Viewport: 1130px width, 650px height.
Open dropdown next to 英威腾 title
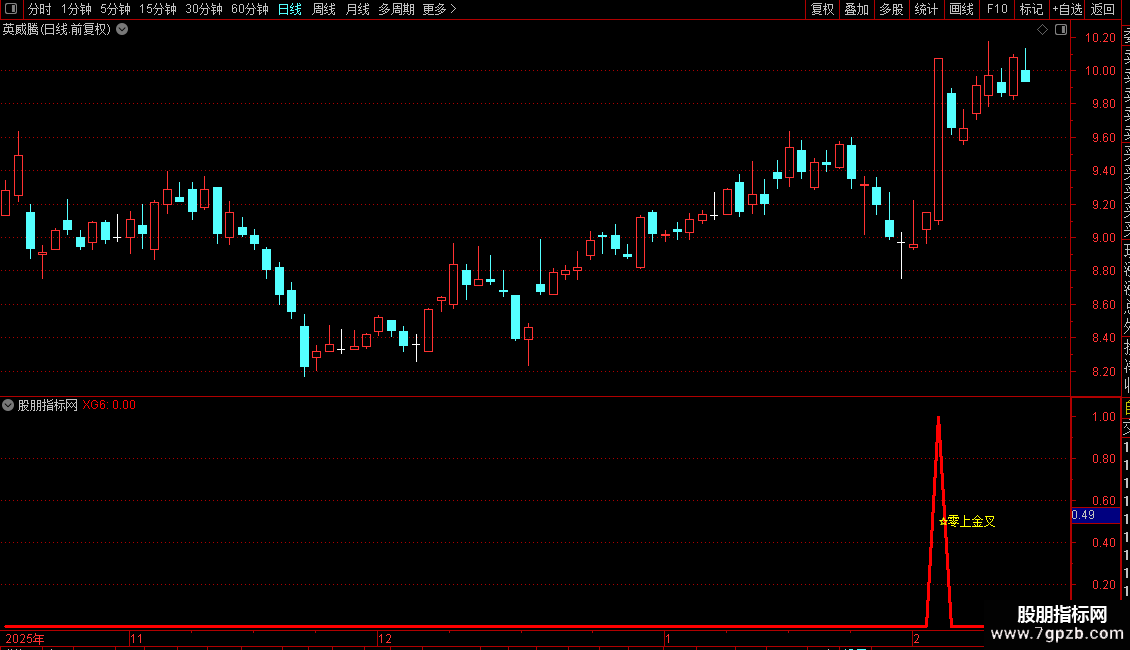(x=123, y=30)
